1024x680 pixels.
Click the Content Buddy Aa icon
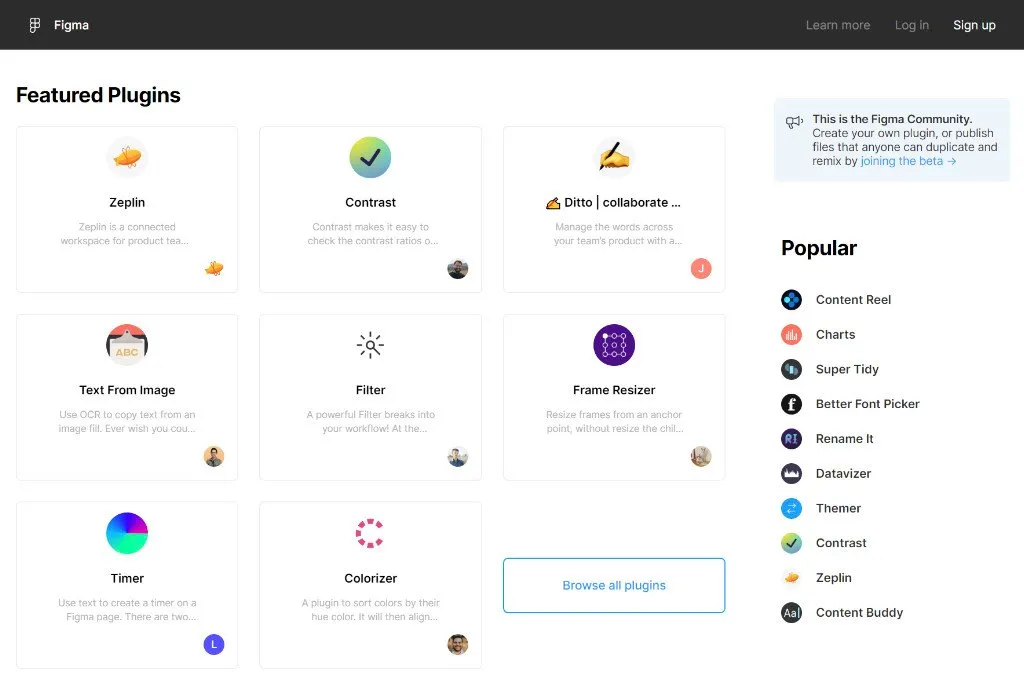(792, 613)
